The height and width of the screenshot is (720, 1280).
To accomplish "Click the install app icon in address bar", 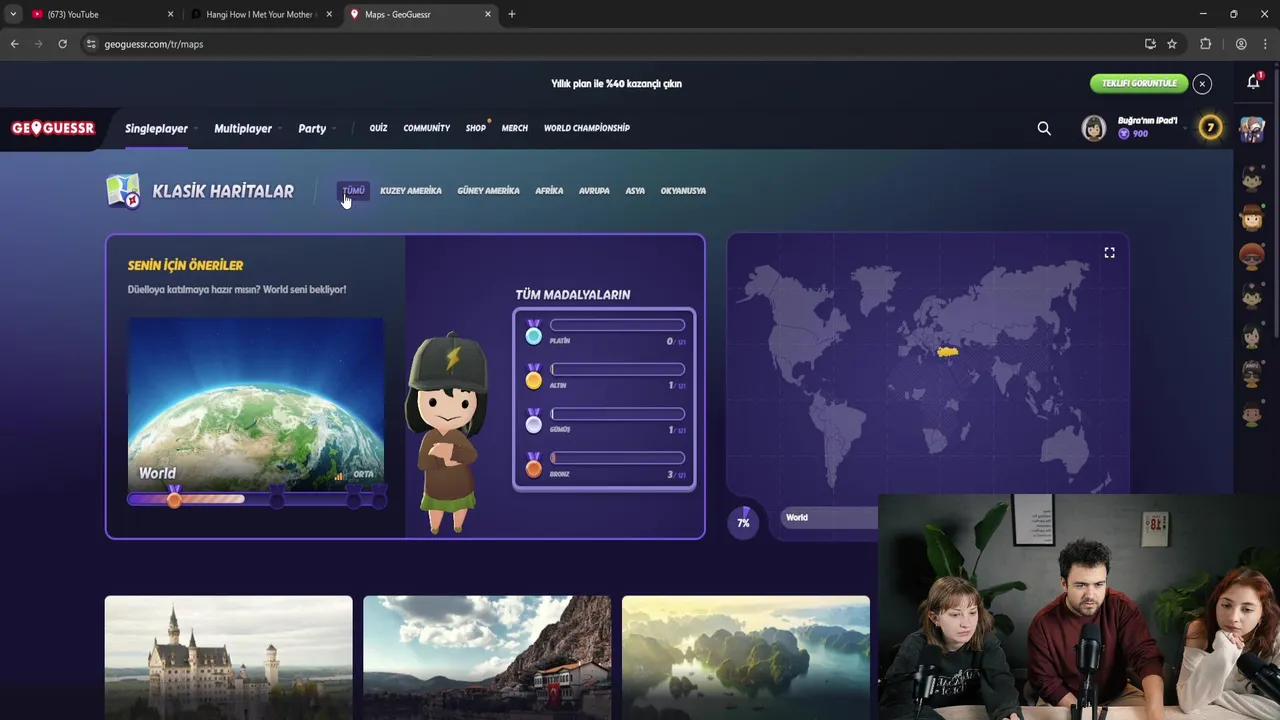I will pyautogui.click(x=1150, y=44).
